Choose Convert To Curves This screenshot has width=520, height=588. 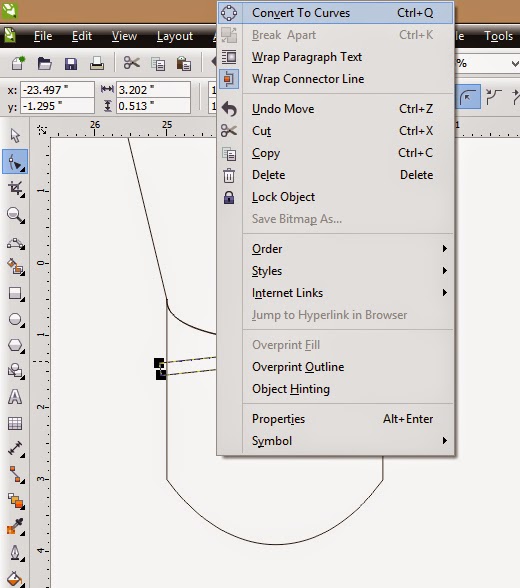click(x=336, y=13)
